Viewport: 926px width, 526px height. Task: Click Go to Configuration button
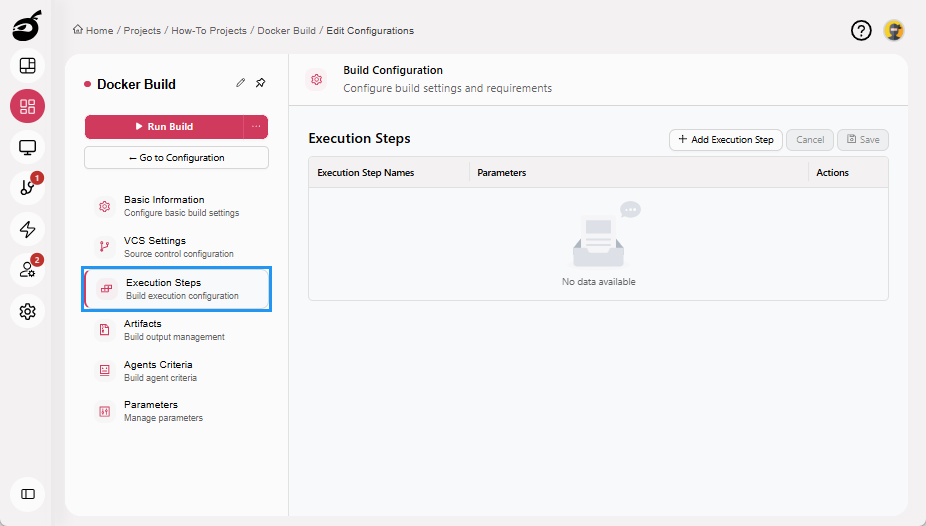(x=177, y=158)
